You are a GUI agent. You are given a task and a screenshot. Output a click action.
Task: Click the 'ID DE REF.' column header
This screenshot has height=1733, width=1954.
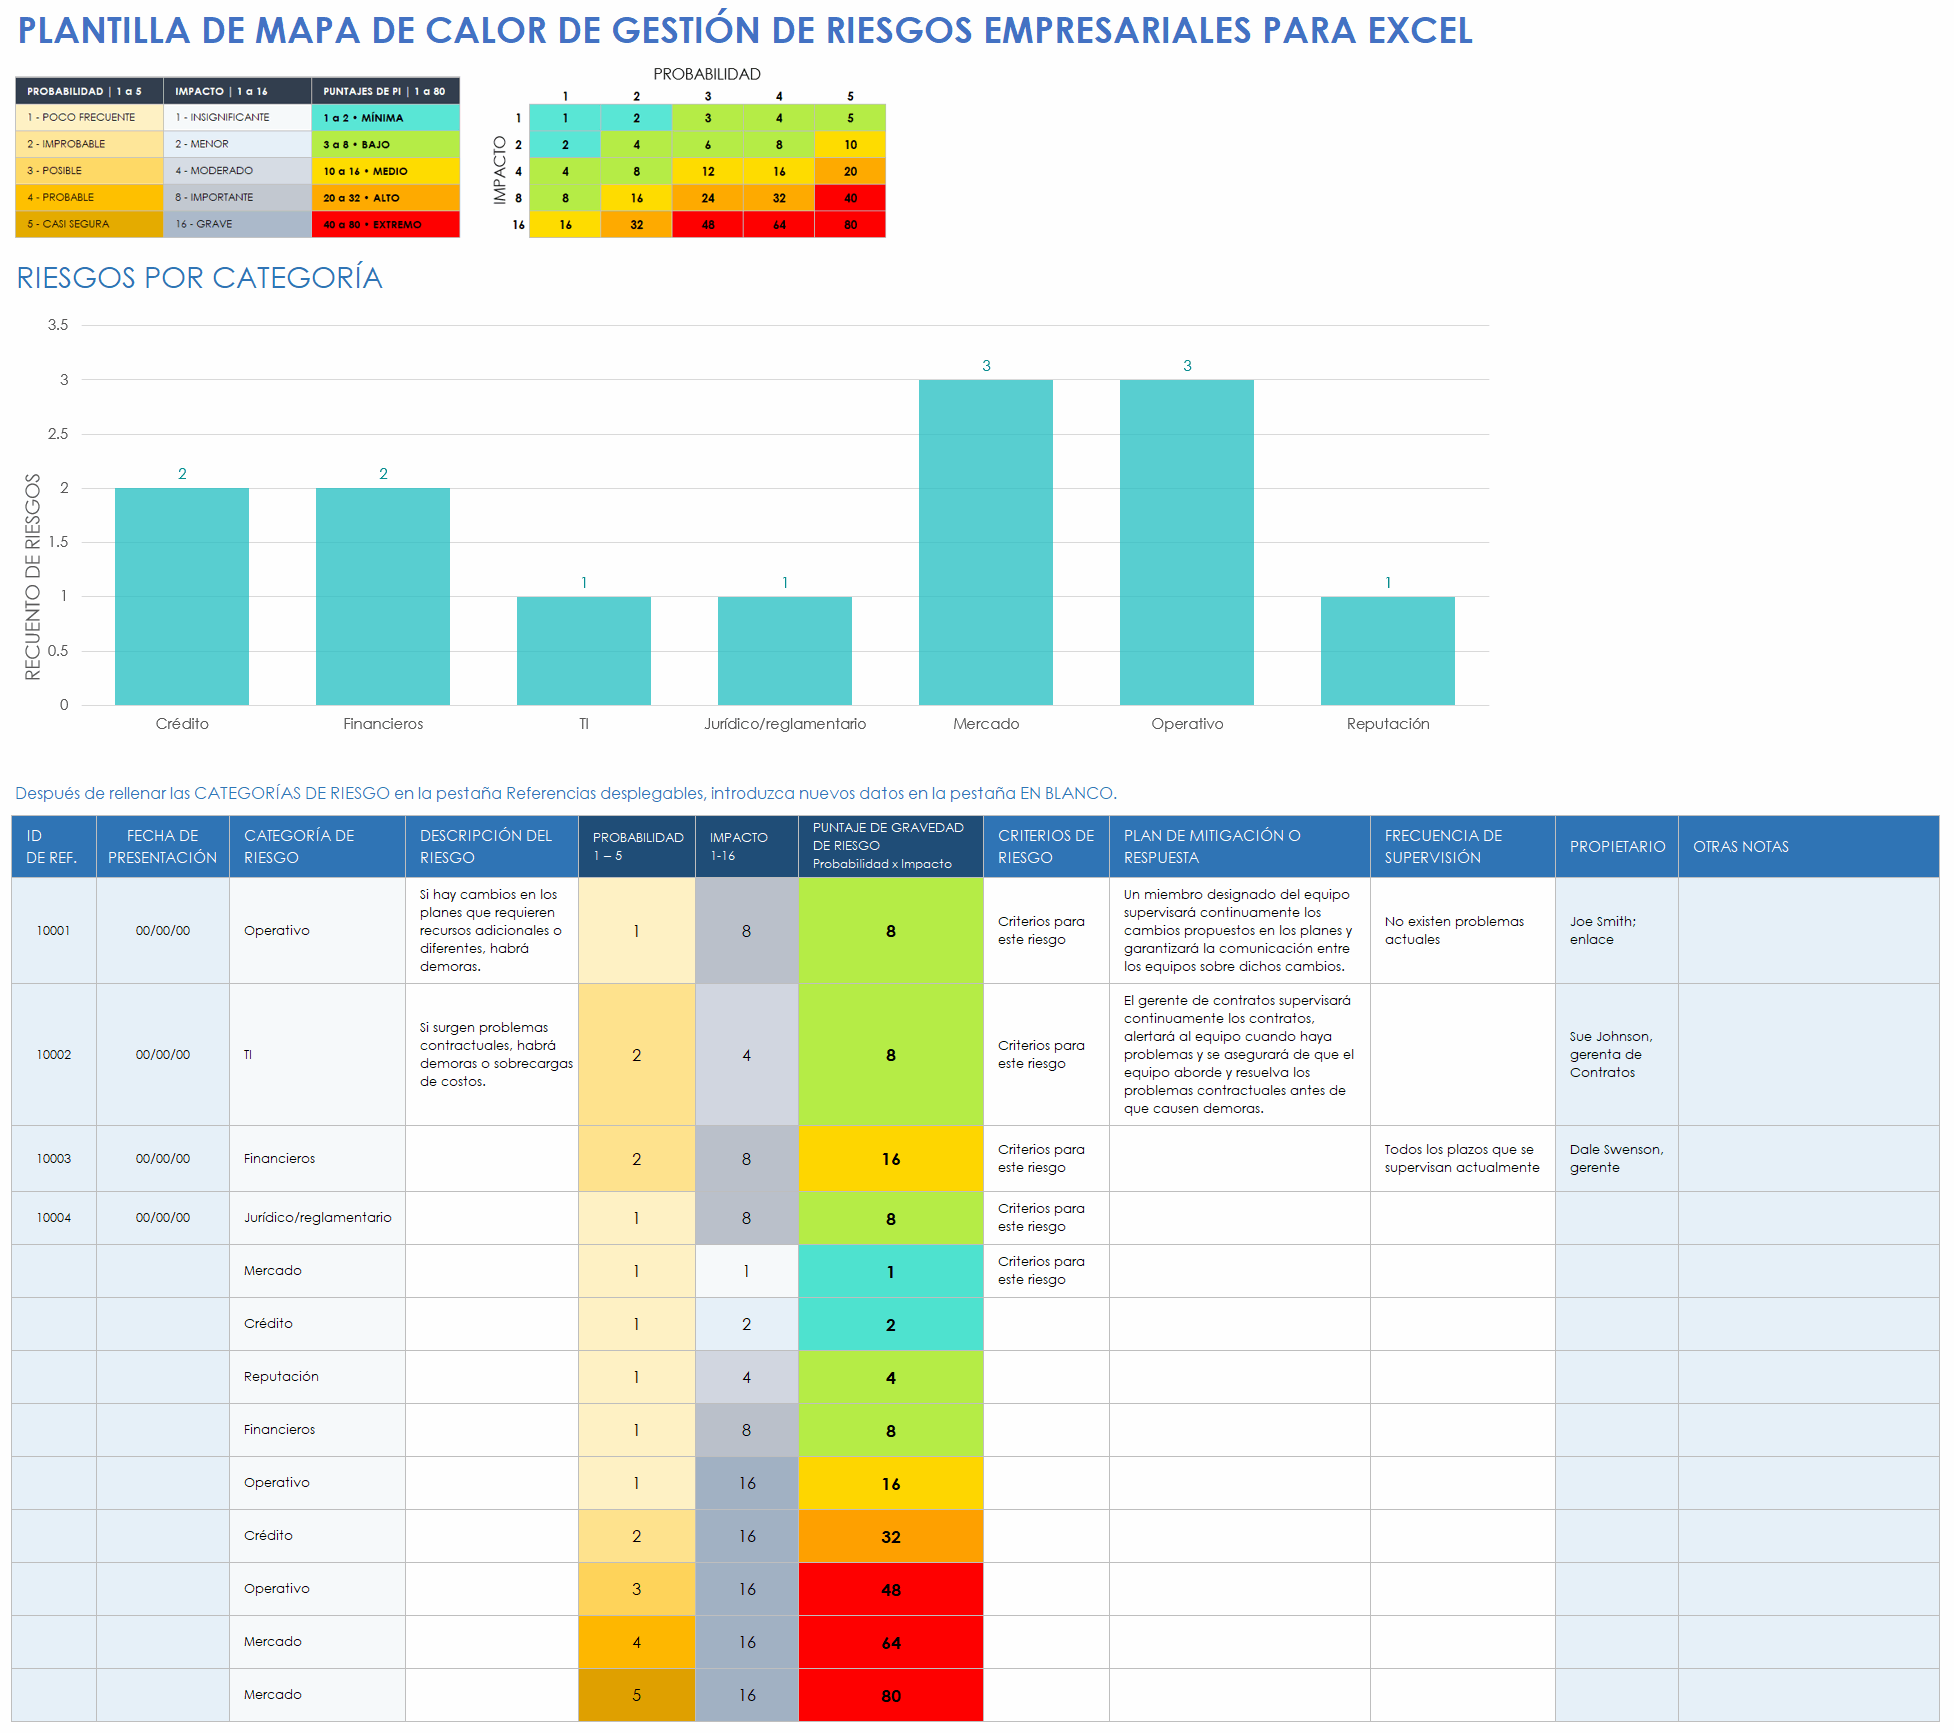pyautogui.click(x=54, y=846)
